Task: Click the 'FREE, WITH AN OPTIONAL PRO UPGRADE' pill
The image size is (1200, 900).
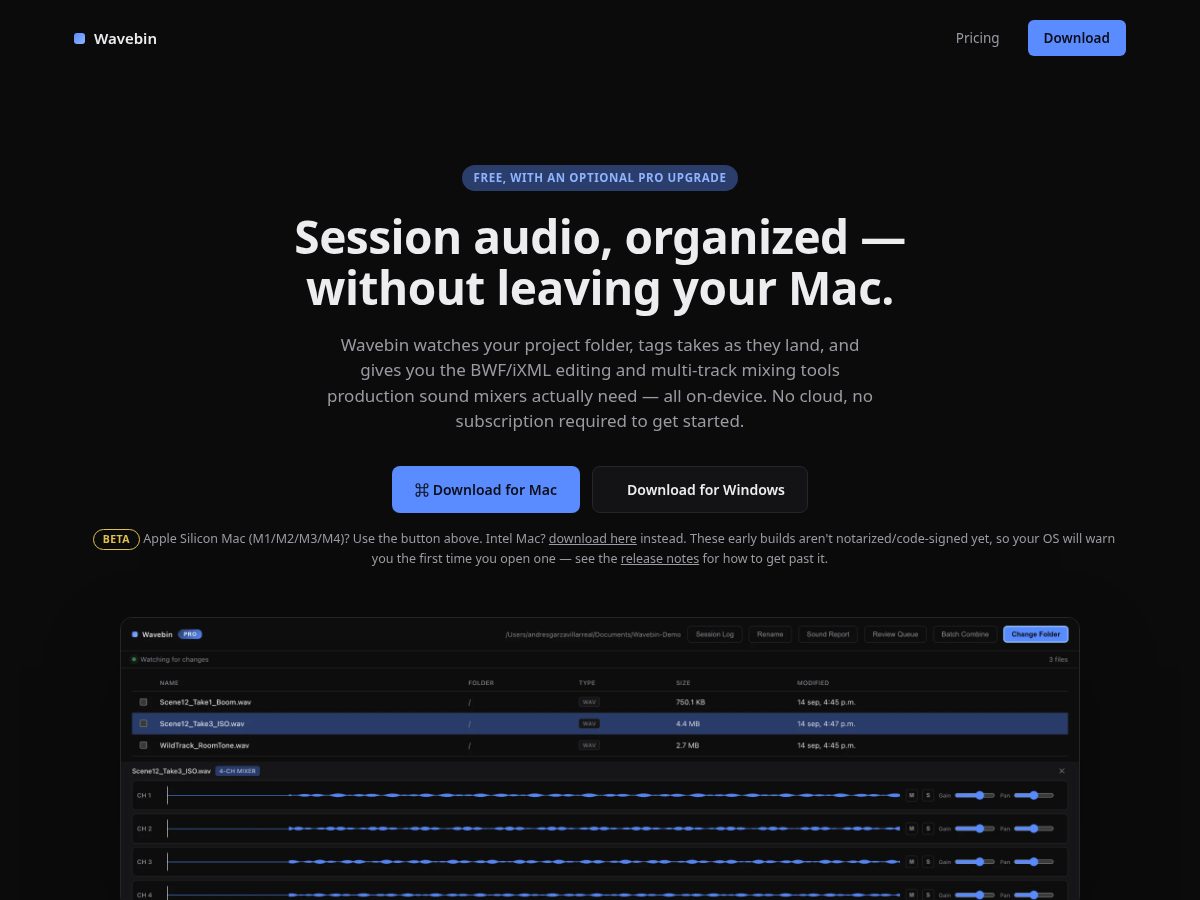Action: (x=600, y=178)
